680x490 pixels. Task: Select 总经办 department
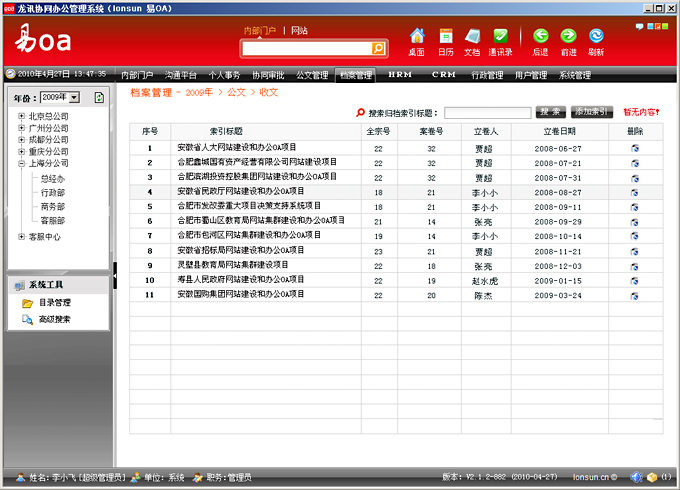[x=52, y=179]
